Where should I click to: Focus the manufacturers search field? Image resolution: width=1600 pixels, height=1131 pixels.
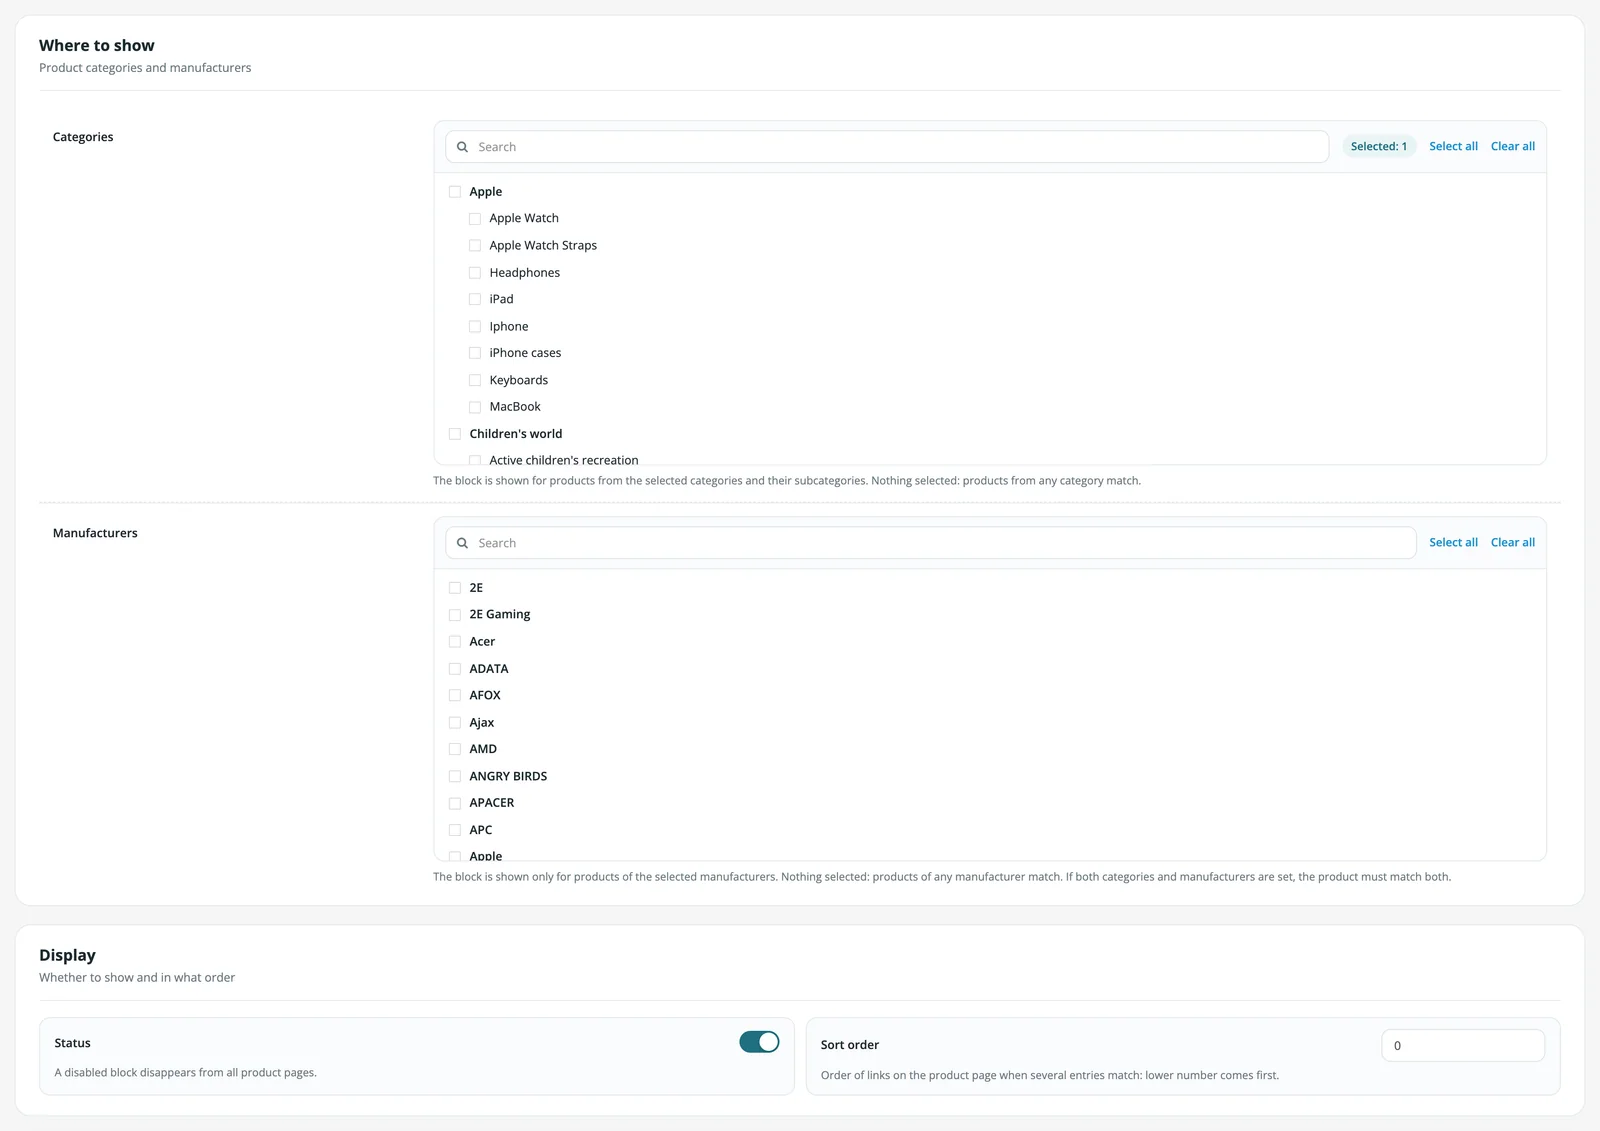pos(931,543)
